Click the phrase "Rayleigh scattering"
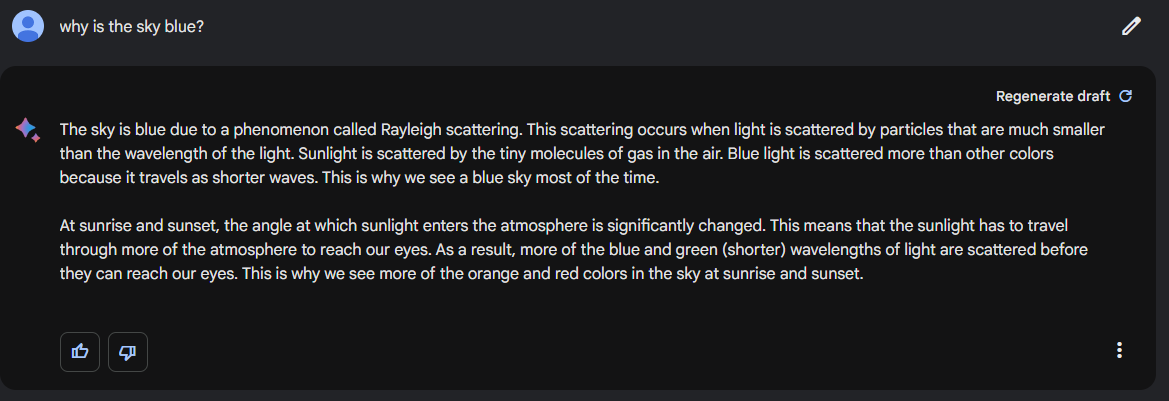The height and width of the screenshot is (401, 1169). (x=453, y=130)
